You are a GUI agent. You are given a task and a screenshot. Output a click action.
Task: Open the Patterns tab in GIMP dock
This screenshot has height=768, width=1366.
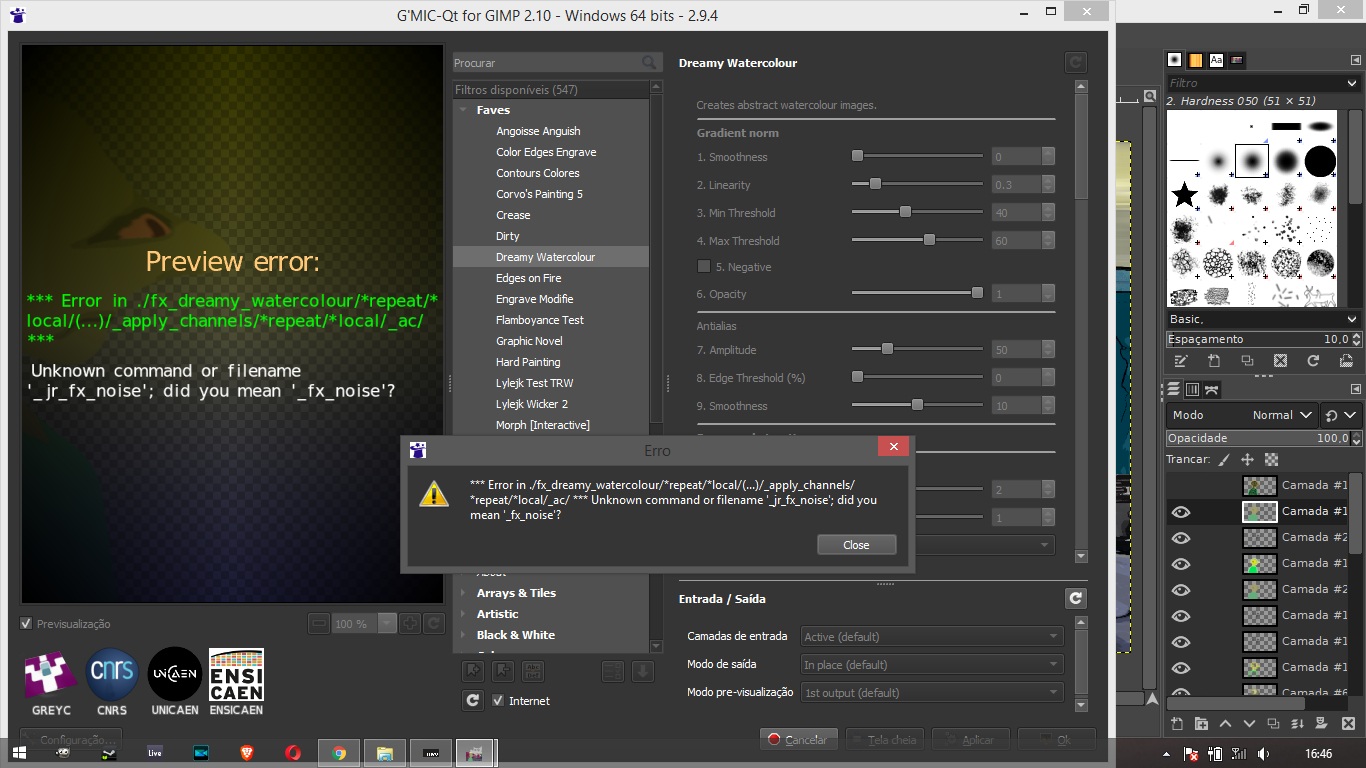click(x=1196, y=60)
